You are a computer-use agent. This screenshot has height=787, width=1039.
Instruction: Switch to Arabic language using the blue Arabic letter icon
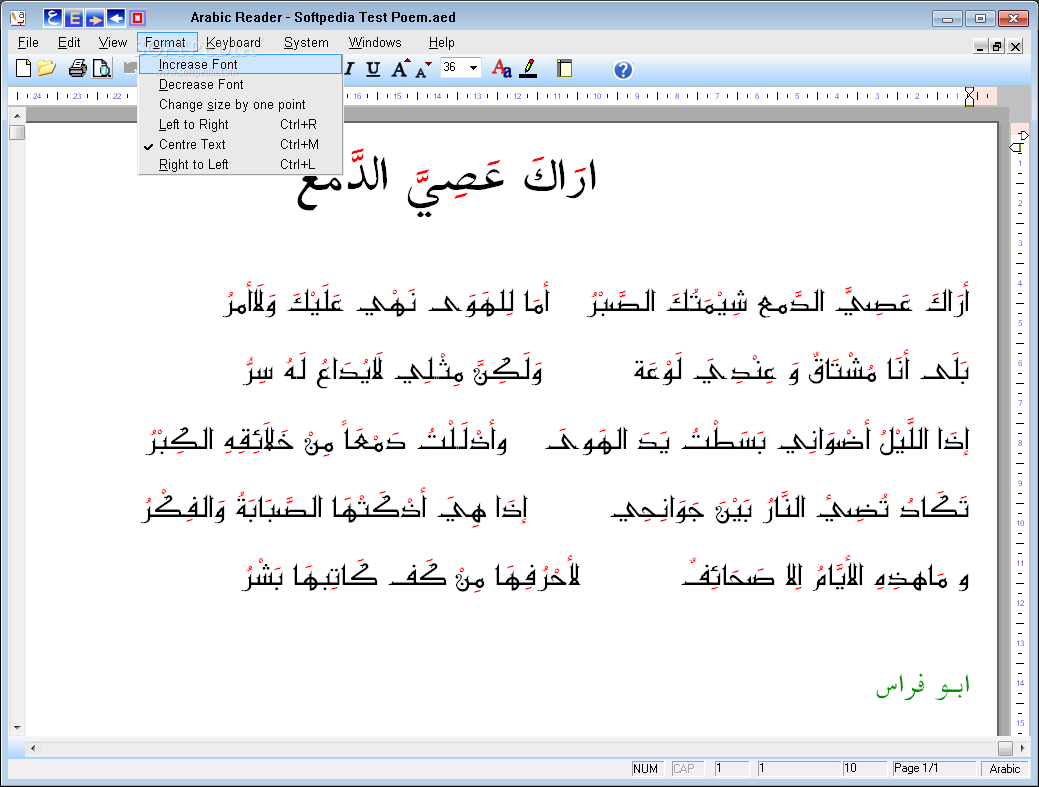[x=52, y=18]
